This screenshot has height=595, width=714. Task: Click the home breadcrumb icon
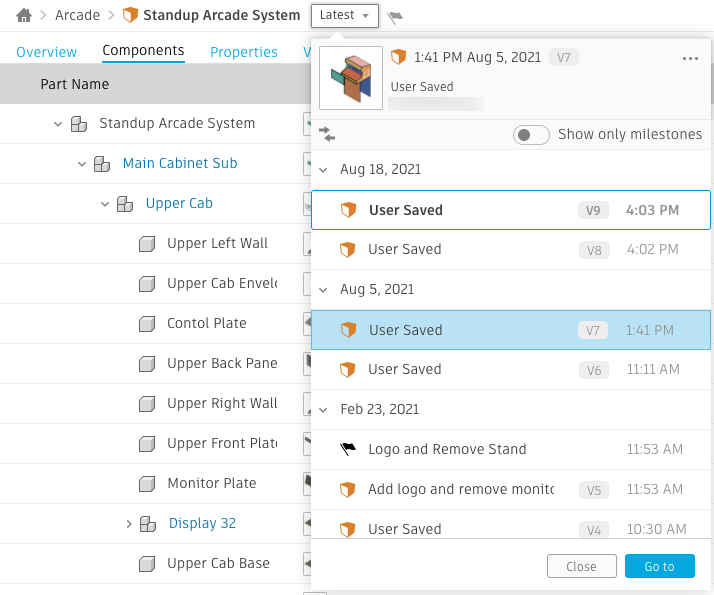coord(24,15)
